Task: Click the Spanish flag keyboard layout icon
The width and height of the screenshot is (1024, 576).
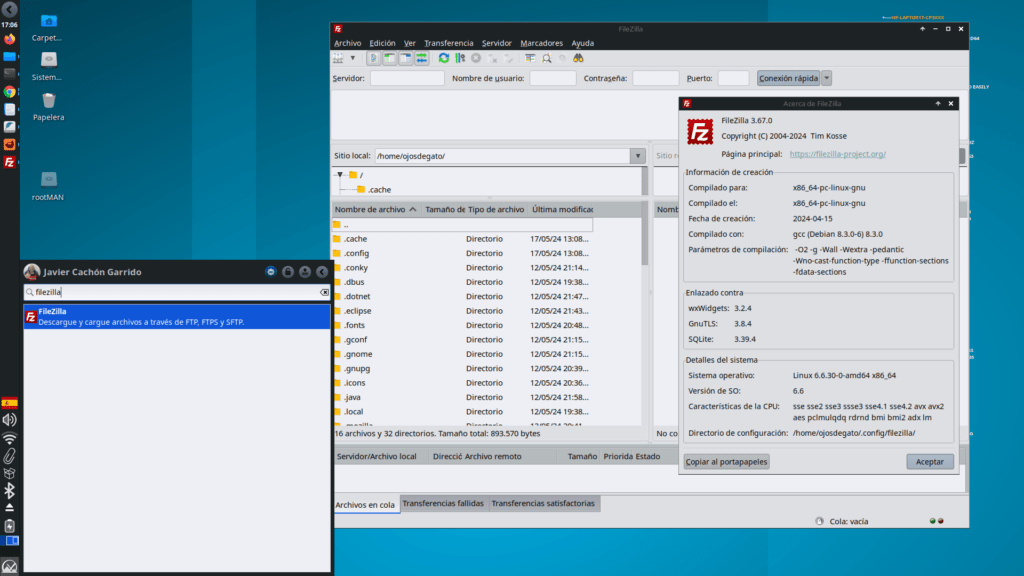Action: (x=9, y=403)
